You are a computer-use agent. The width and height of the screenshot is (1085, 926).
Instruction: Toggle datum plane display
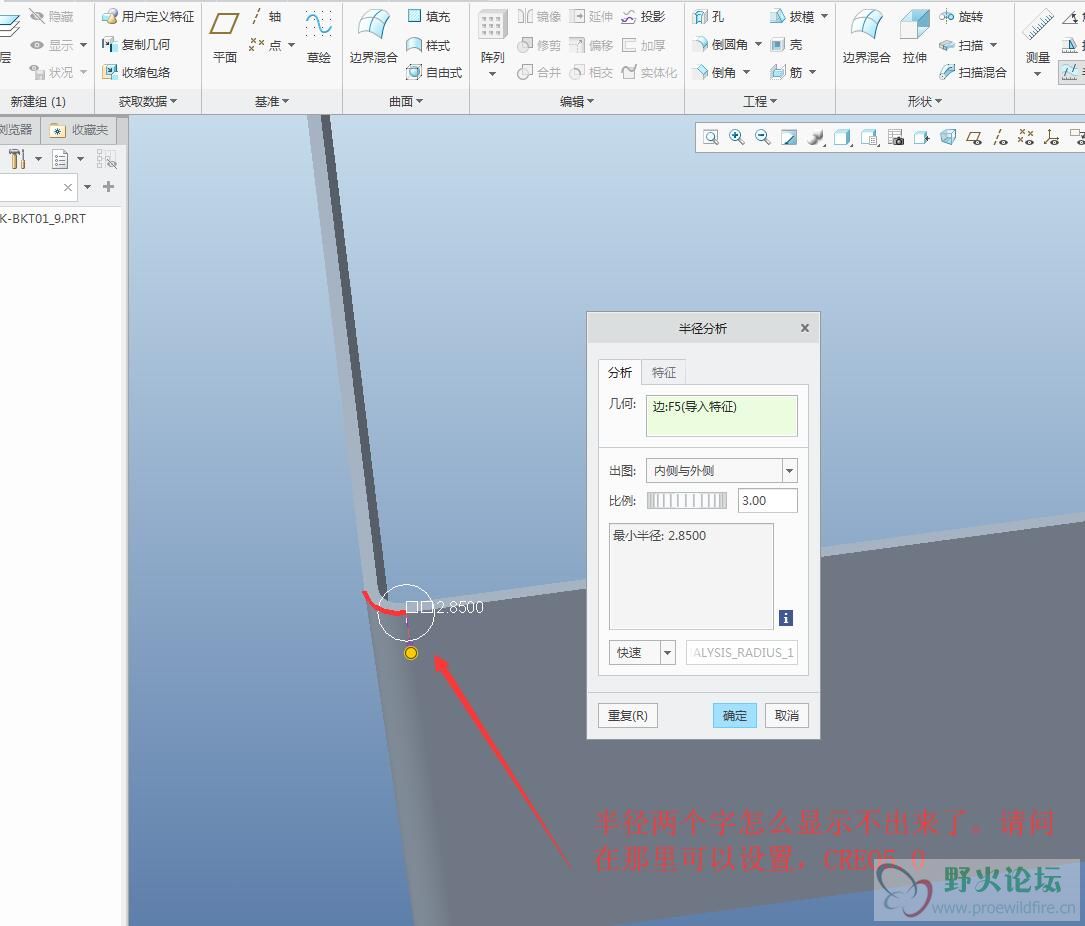coord(974,137)
